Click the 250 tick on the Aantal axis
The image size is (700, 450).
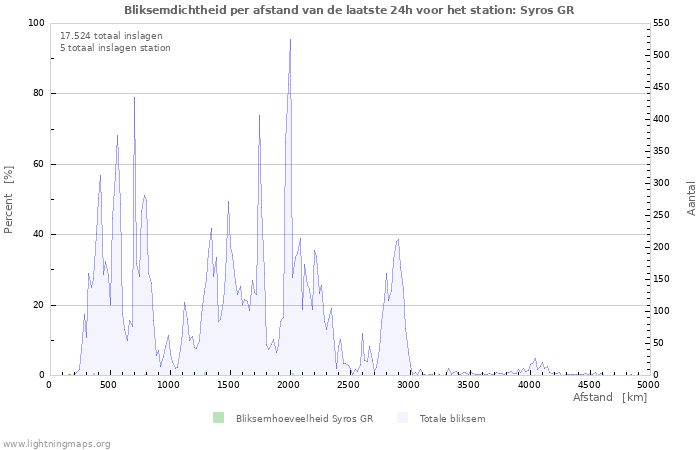(661, 215)
